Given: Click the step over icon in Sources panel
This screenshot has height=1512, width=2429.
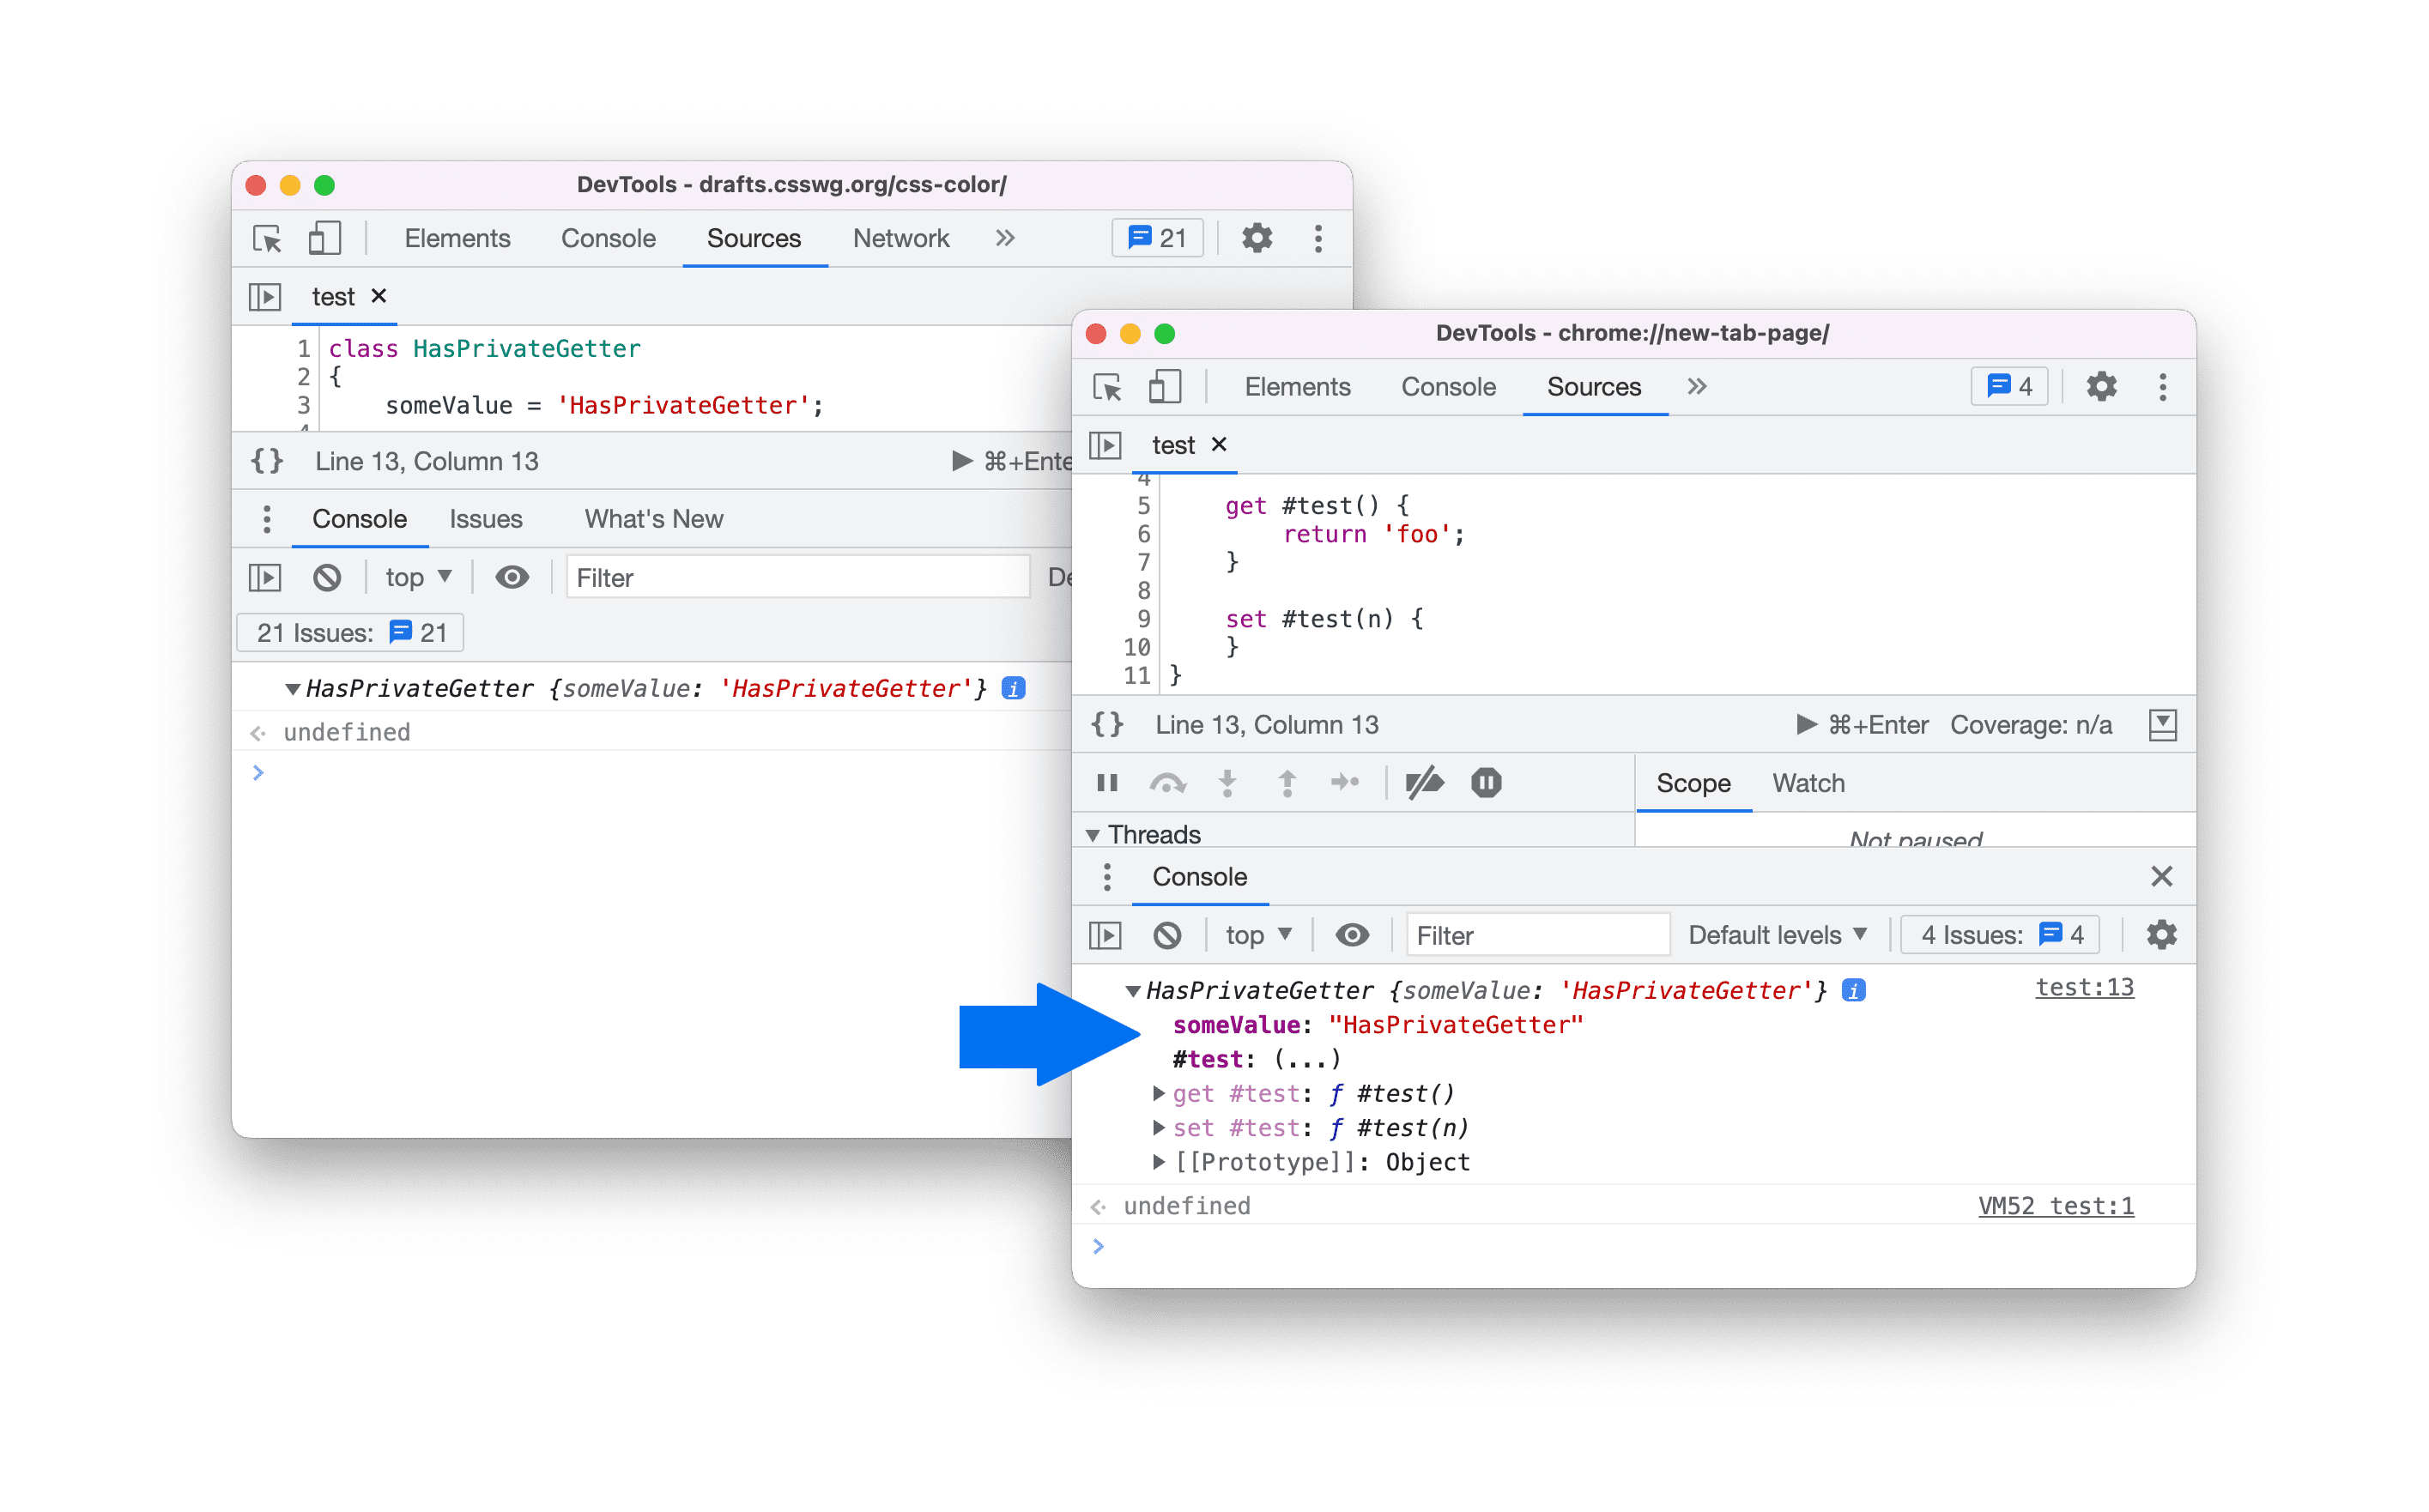Looking at the screenshot, I should tap(1167, 788).
